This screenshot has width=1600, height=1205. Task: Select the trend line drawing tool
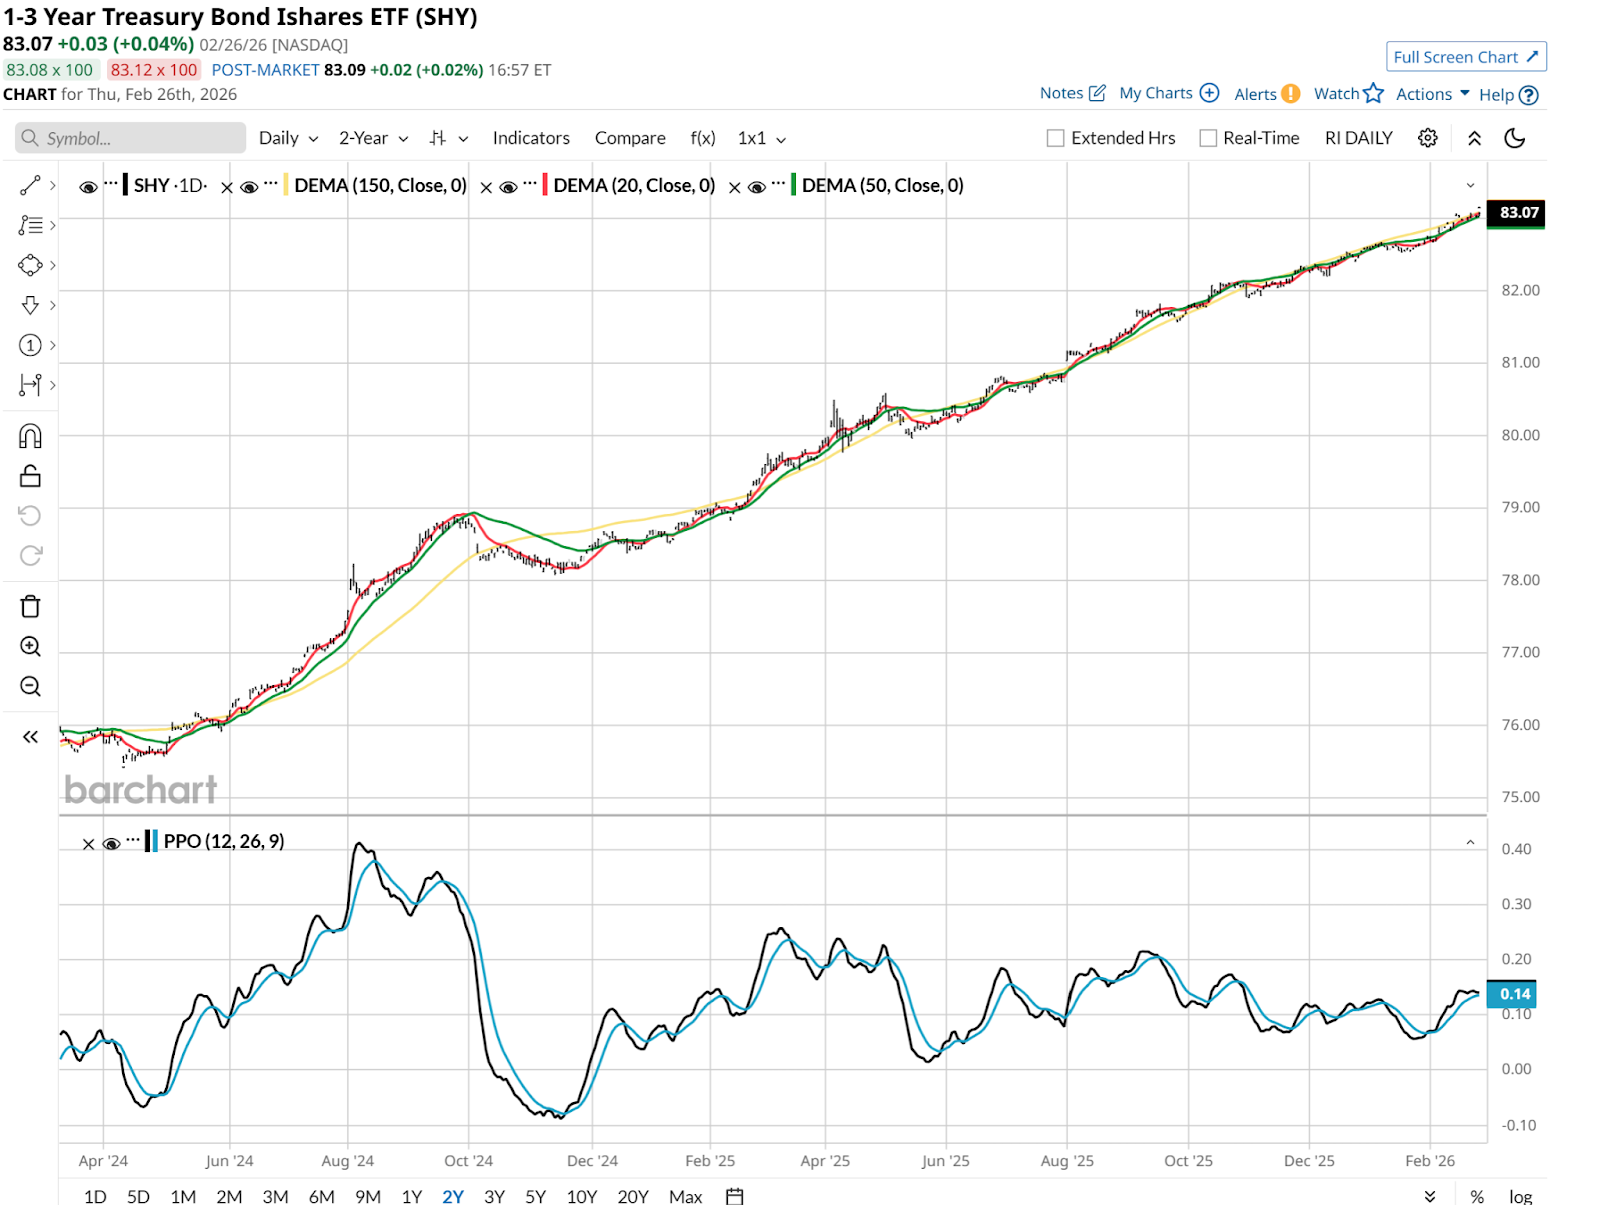(x=30, y=185)
